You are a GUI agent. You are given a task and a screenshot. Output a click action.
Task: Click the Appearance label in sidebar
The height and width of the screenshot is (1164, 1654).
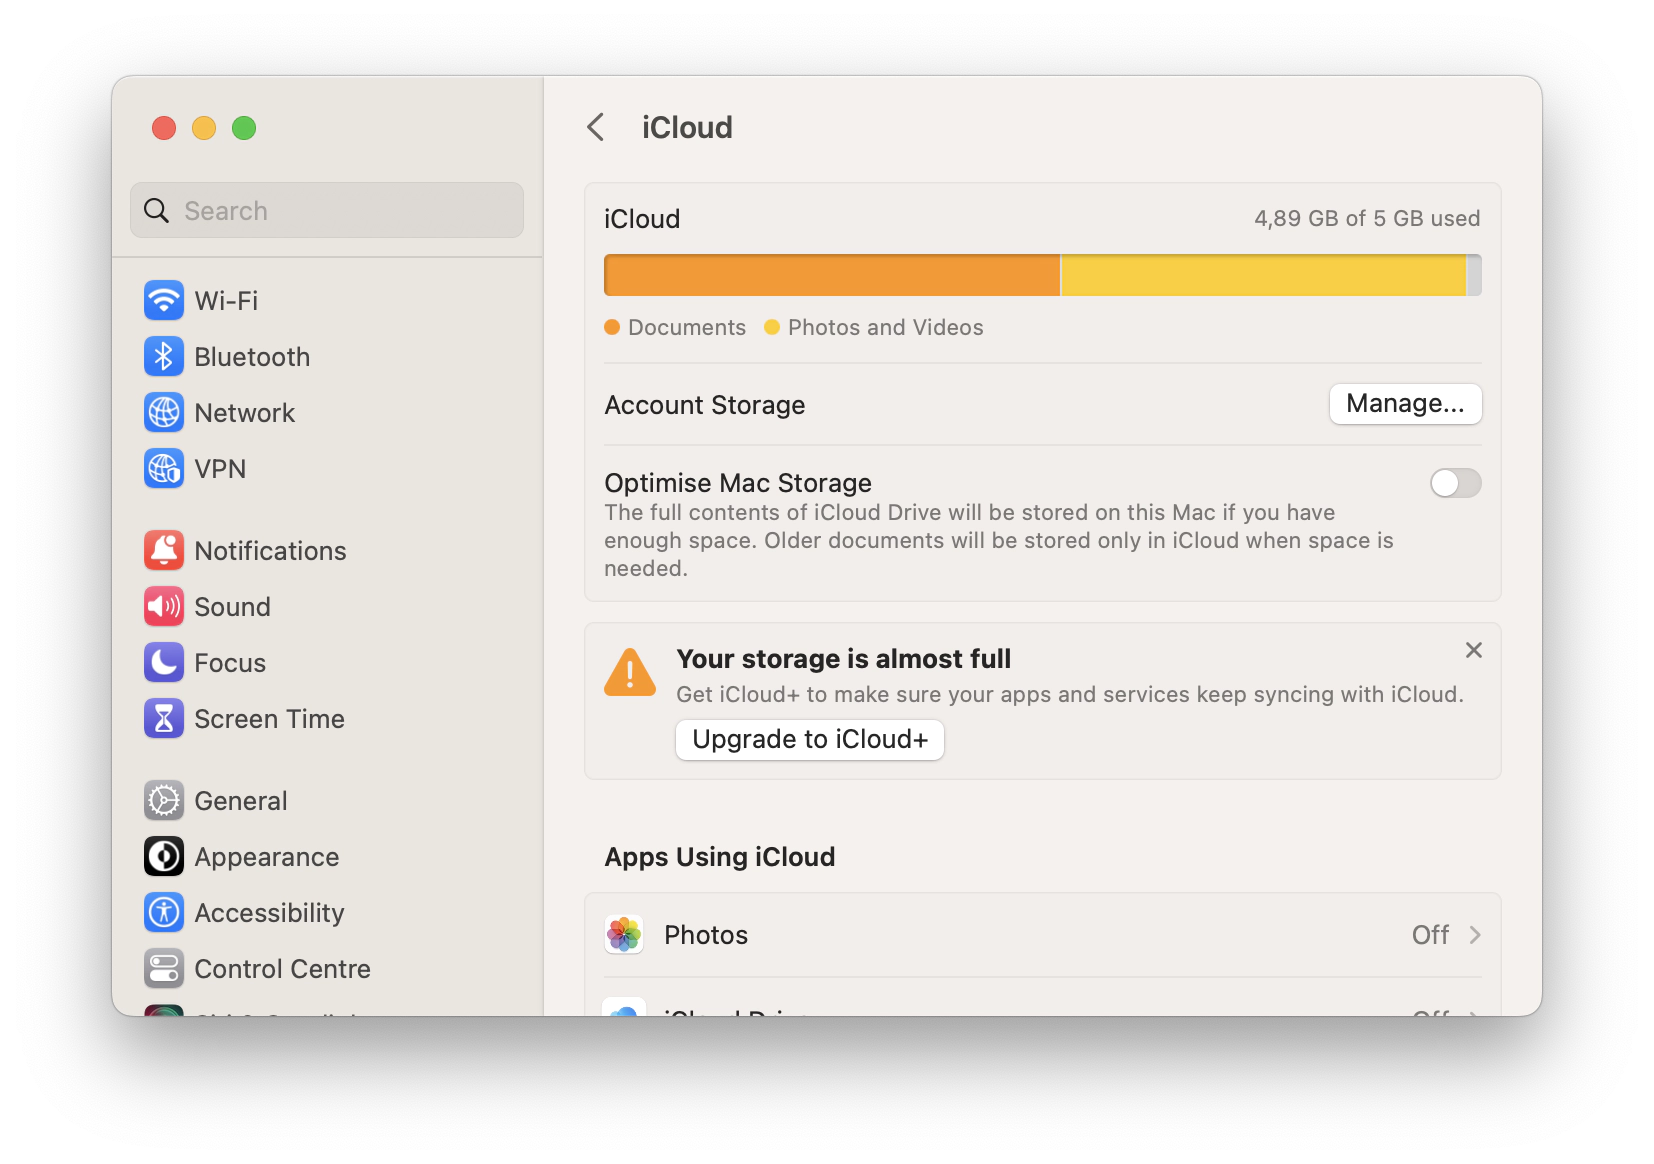(267, 856)
